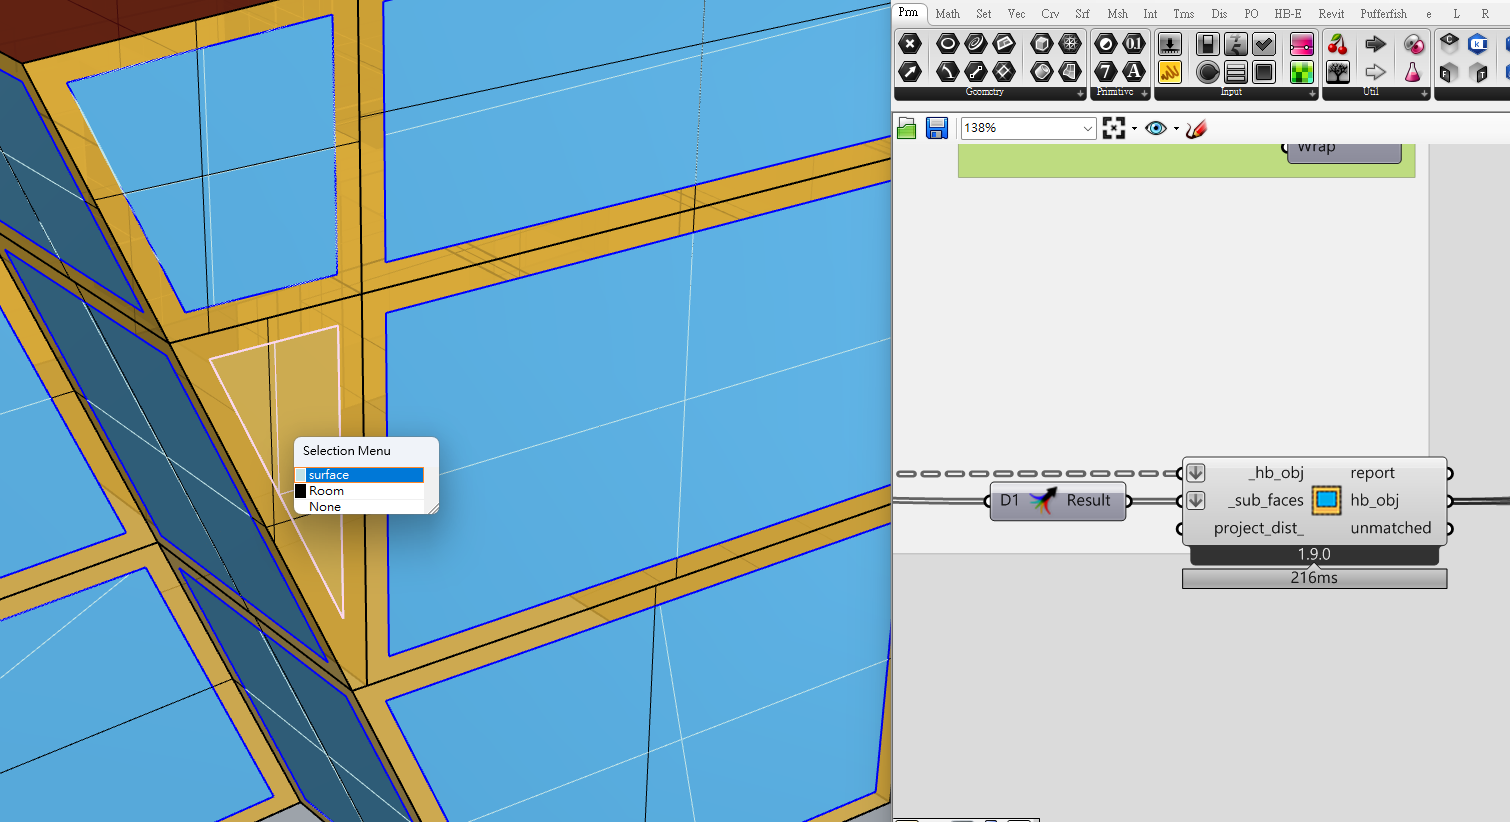Click the cherry picker Util icon

pyautogui.click(x=1337, y=44)
